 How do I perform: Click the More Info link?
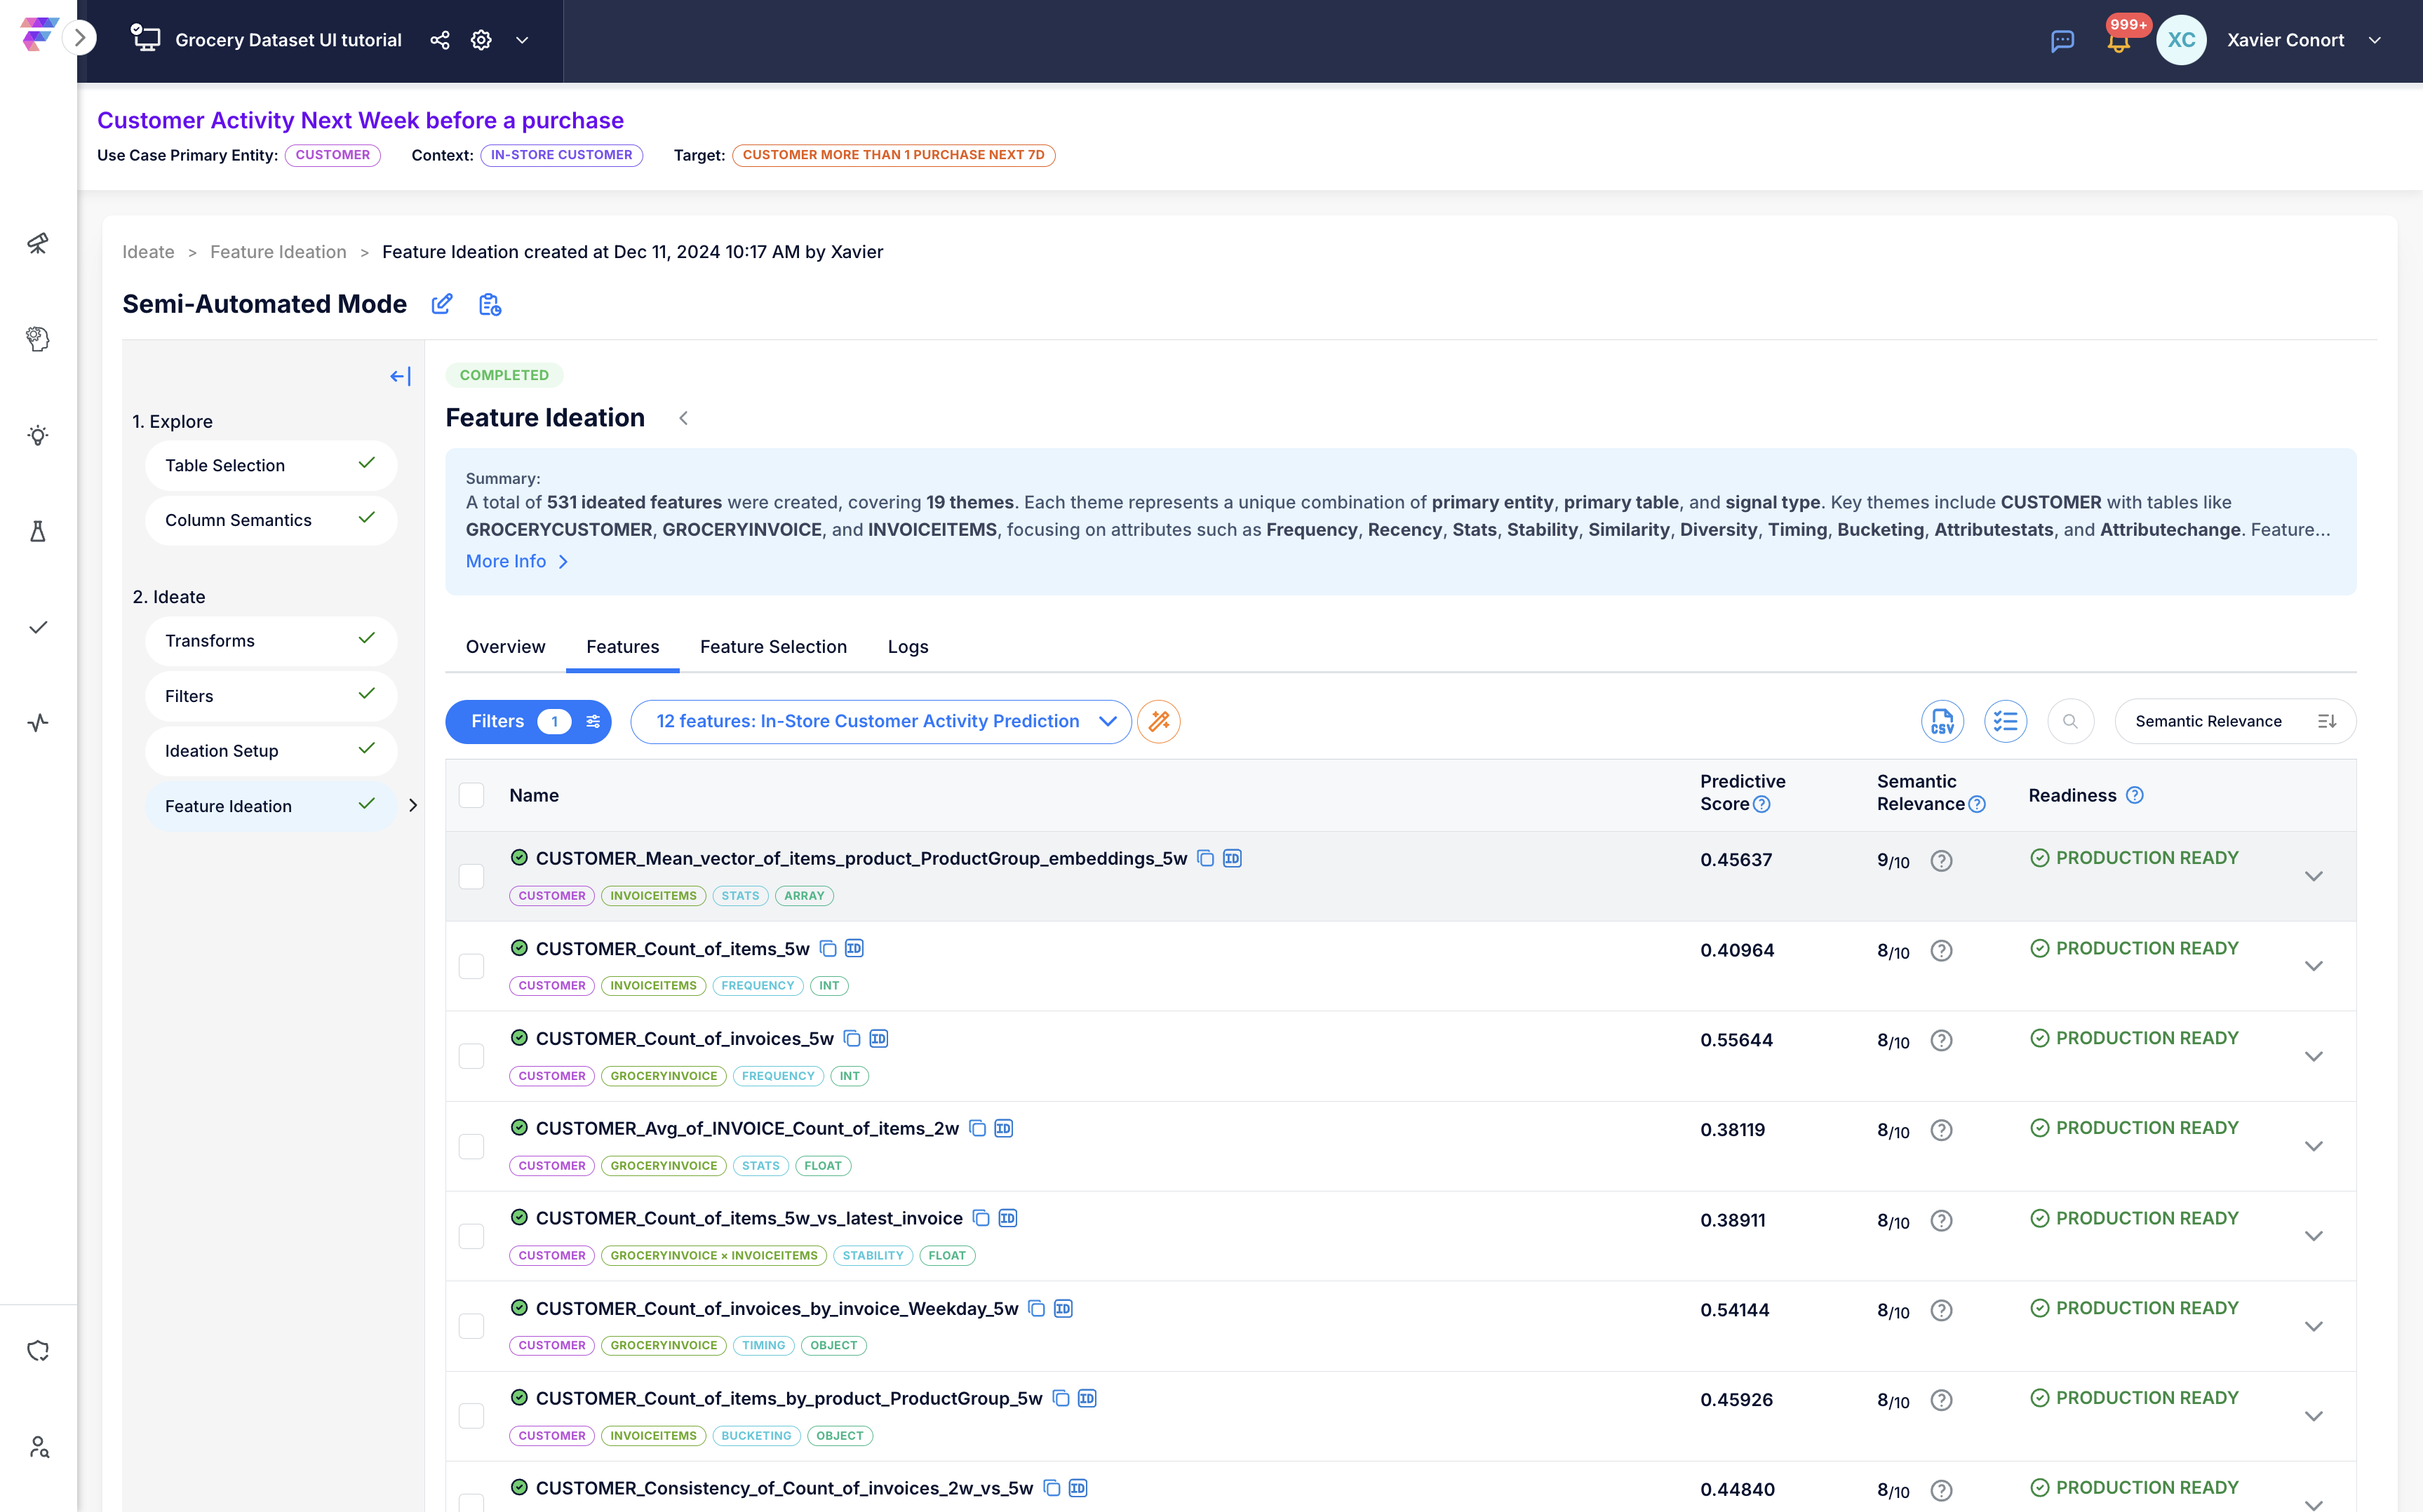pyautogui.click(x=517, y=561)
